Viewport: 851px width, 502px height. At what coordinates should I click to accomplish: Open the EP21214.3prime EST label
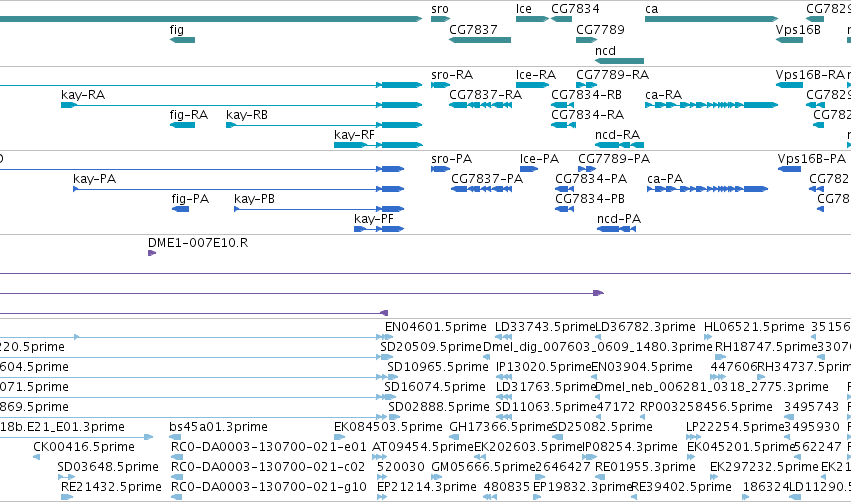[x=427, y=488]
